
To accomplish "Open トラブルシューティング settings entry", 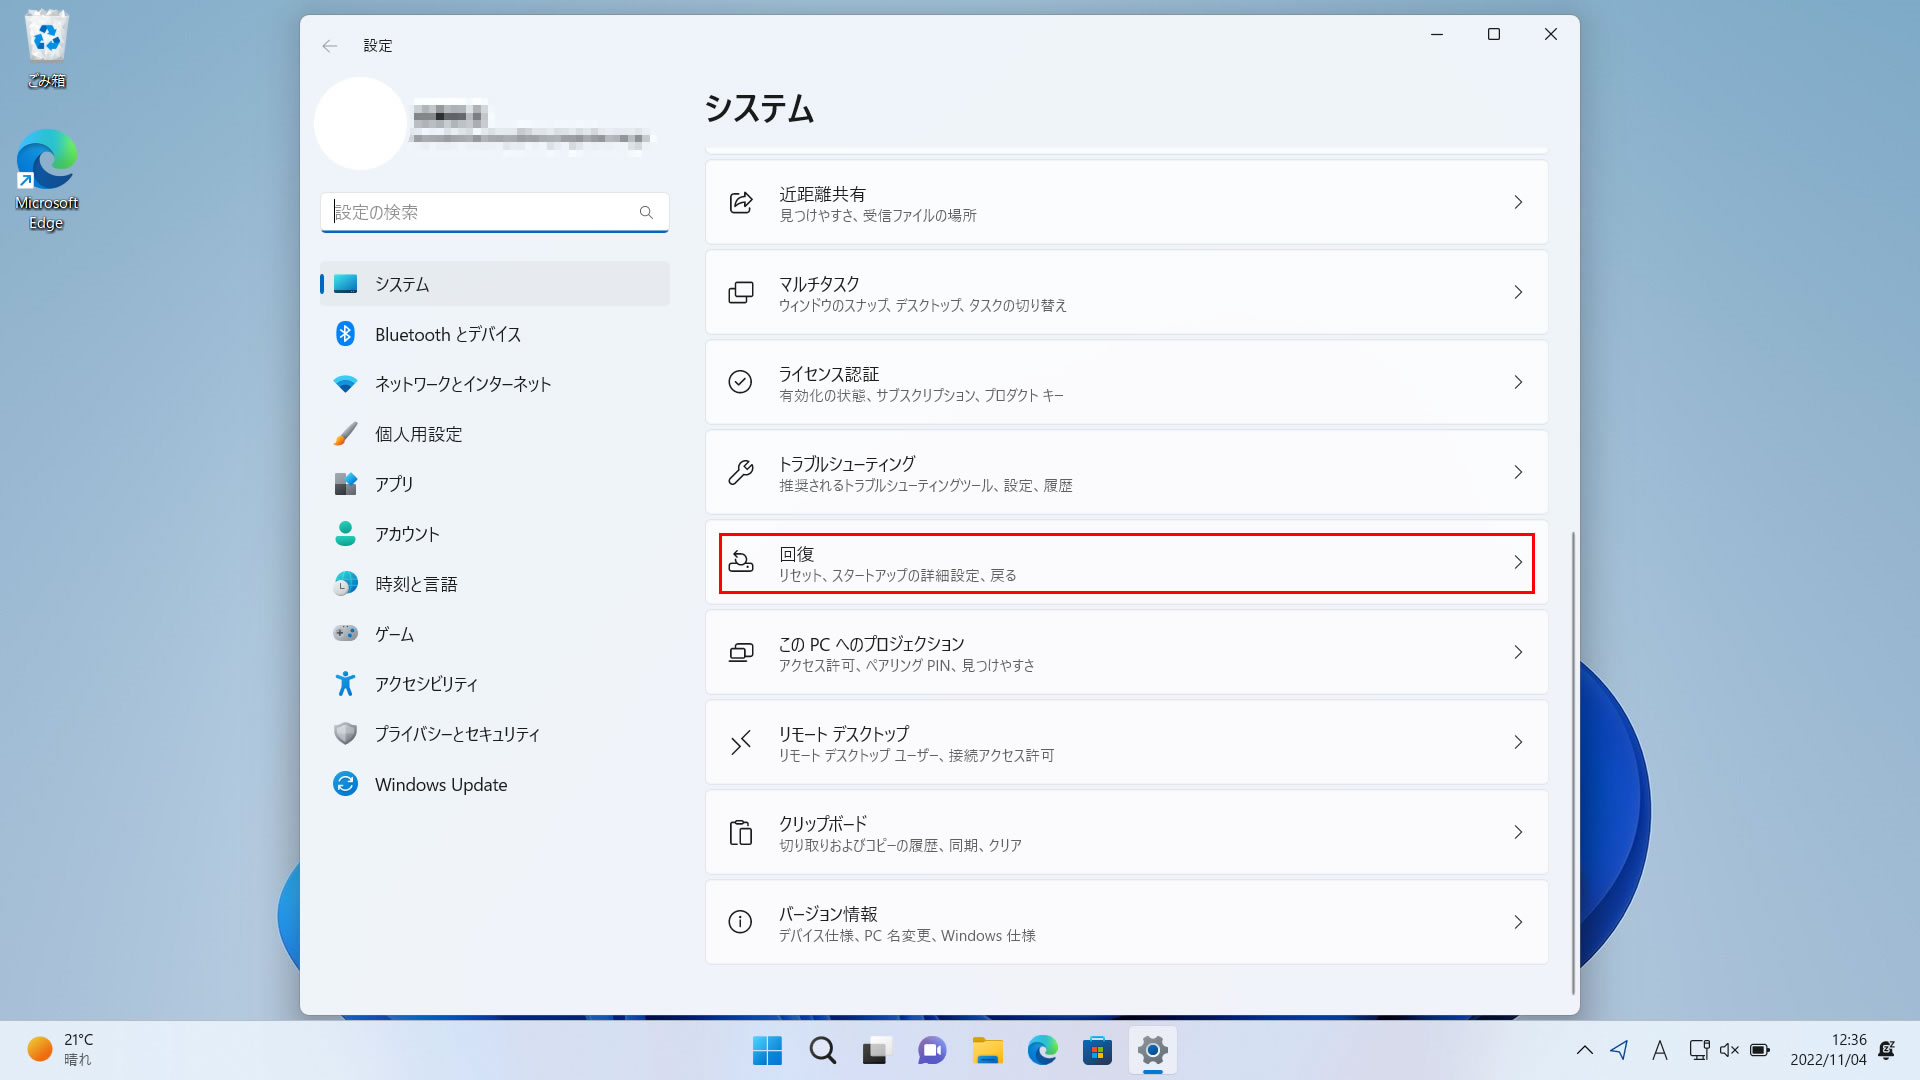I will pos(1127,472).
